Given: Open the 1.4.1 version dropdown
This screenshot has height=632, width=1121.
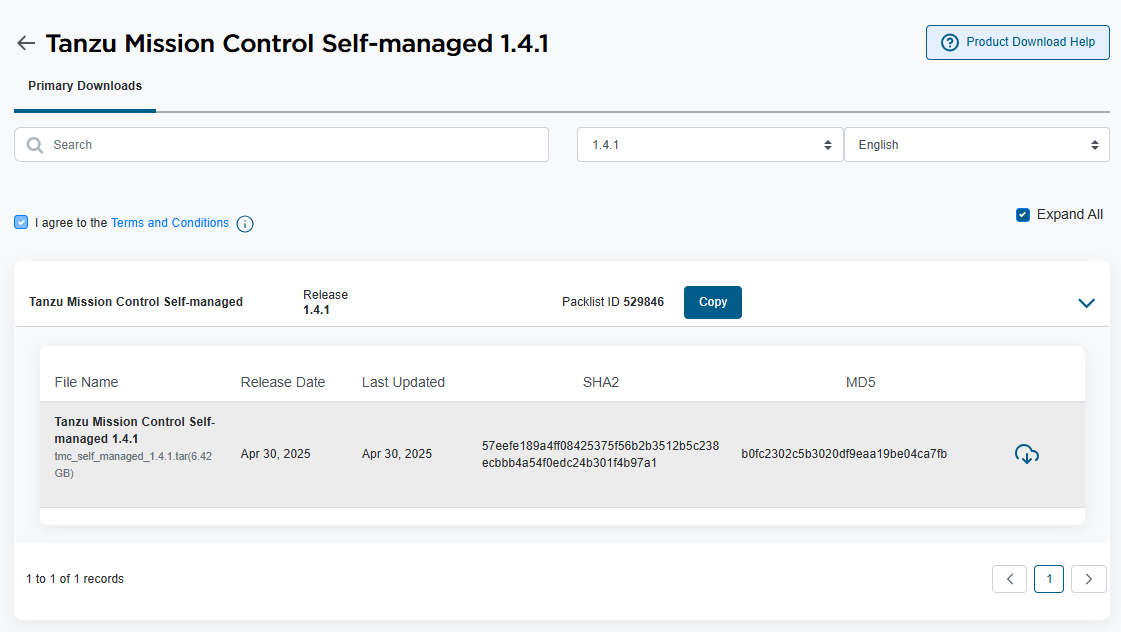Looking at the screenshot, I should pos(710,144).
